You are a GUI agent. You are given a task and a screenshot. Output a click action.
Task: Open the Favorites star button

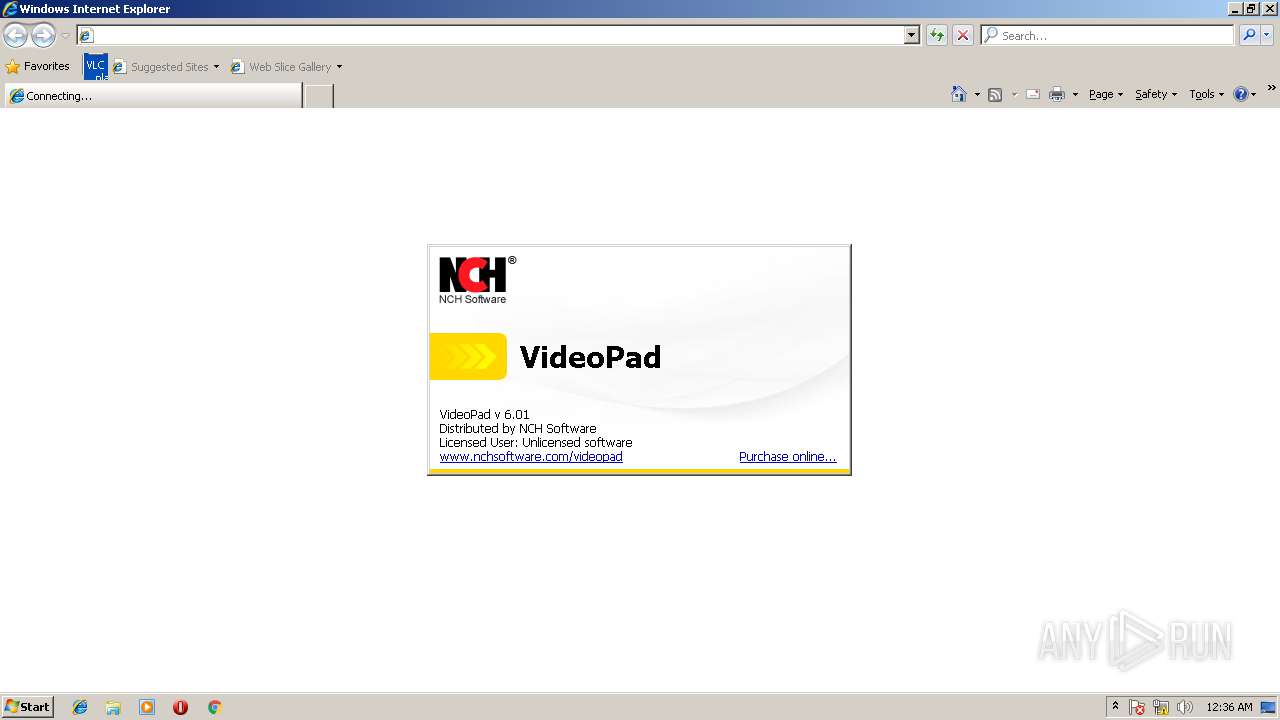pos(38,67)
